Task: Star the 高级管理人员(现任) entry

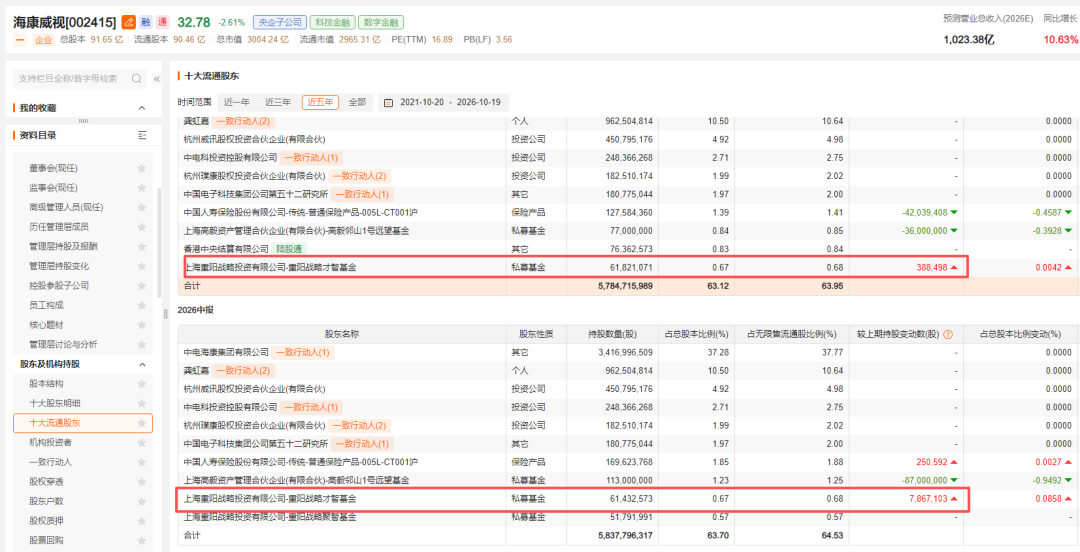Action: click(x=142, y=207)
